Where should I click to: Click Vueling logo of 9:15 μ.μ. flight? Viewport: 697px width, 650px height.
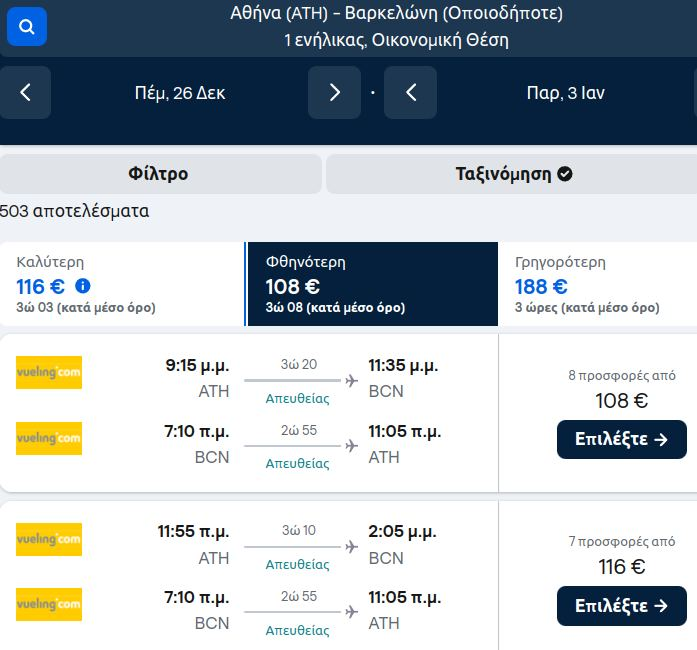tap(49, 373)
